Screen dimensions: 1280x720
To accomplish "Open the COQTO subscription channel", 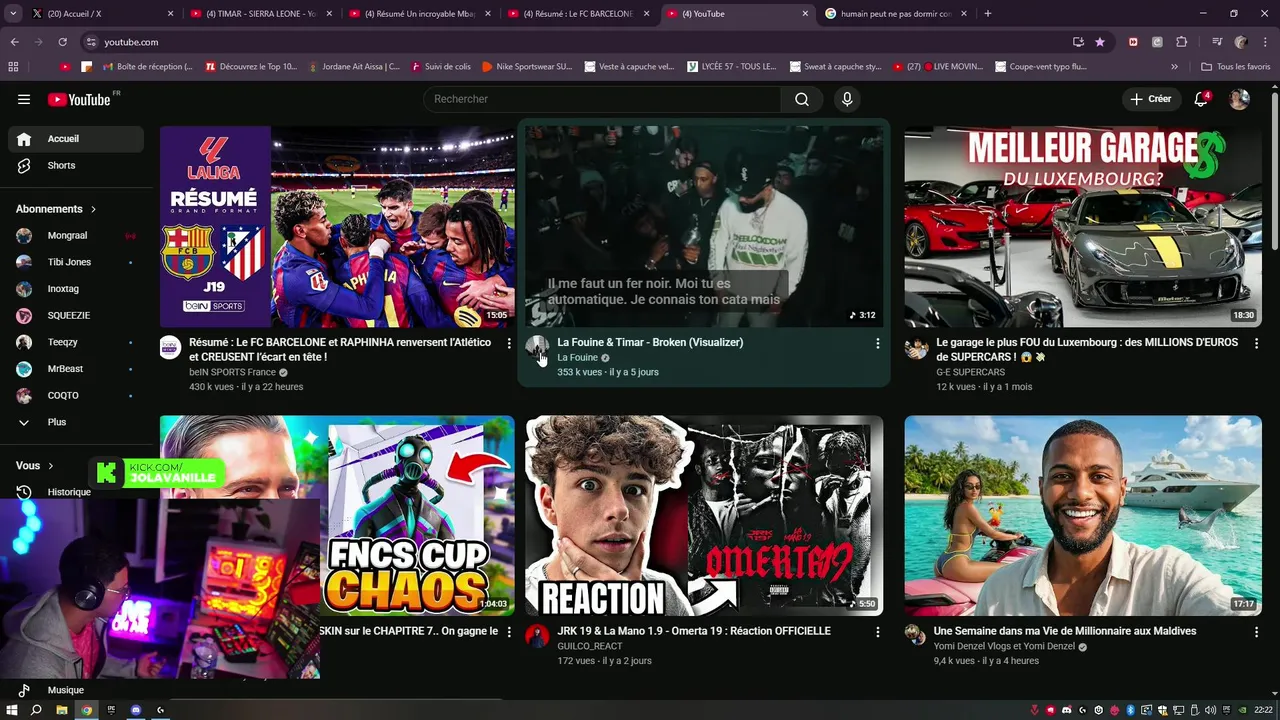I will coord(76,395).
